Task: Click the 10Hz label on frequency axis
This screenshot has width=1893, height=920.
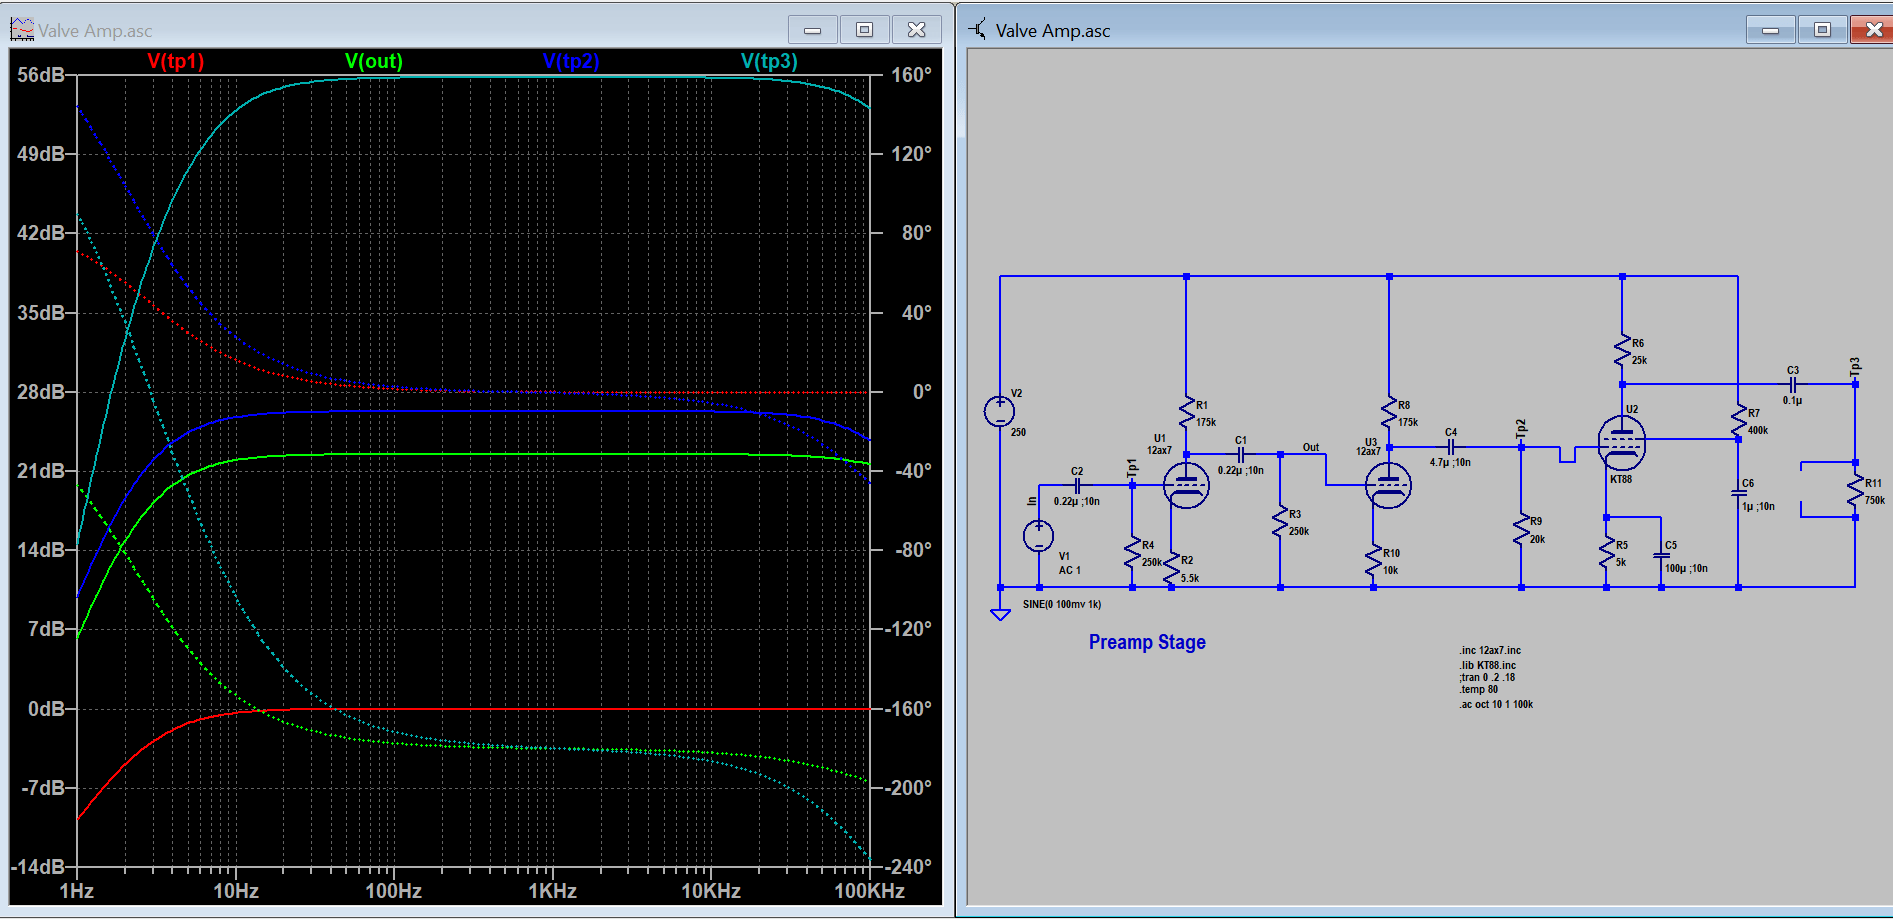Action: coord(236,891)
